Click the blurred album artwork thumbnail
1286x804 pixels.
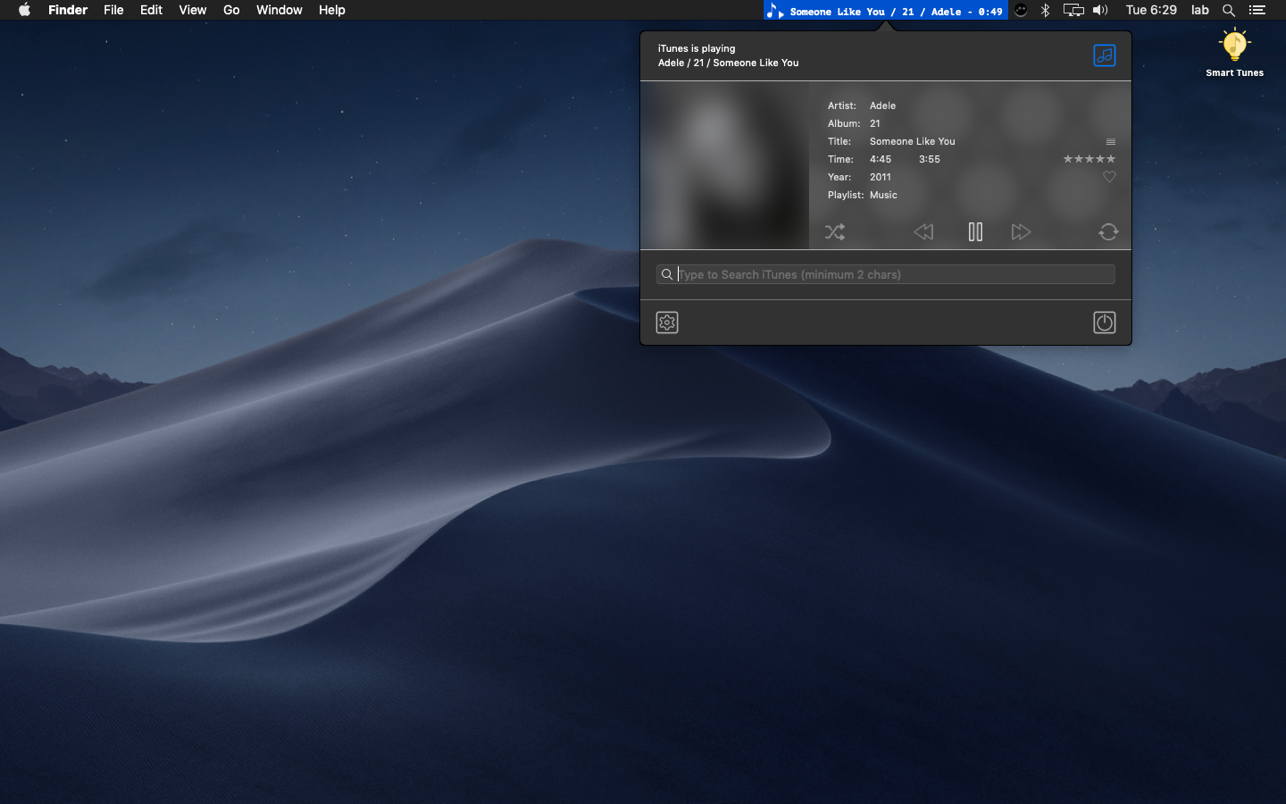pyautogui.click(x=724, y=165)
